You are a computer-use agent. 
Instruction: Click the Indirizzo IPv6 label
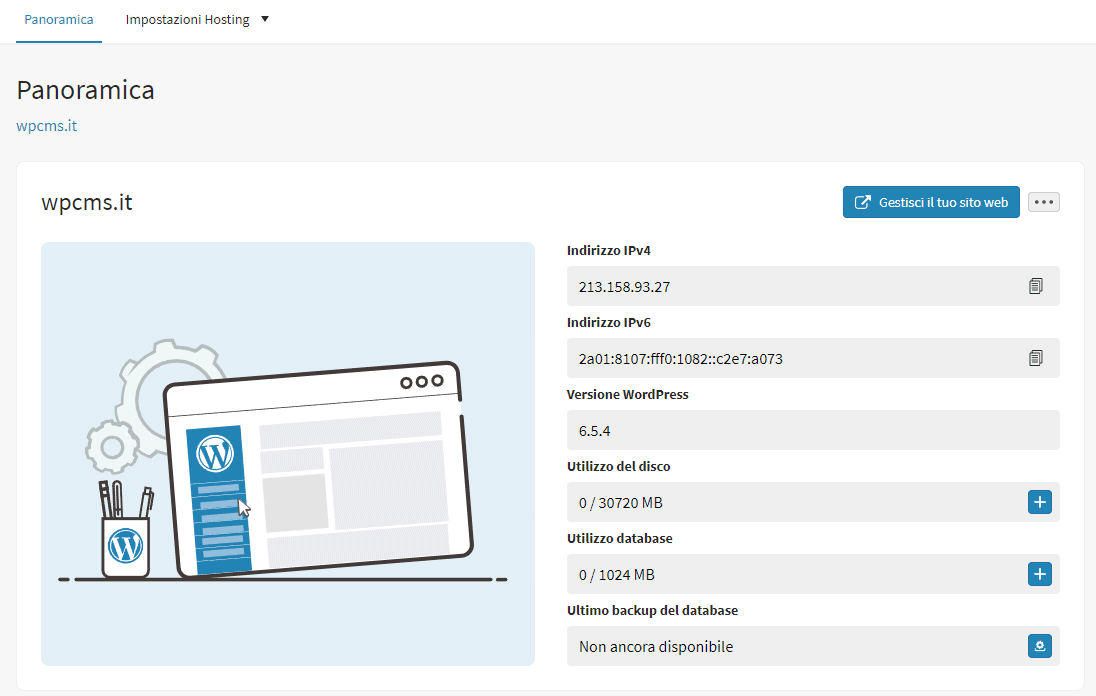(x=609, y=322)
